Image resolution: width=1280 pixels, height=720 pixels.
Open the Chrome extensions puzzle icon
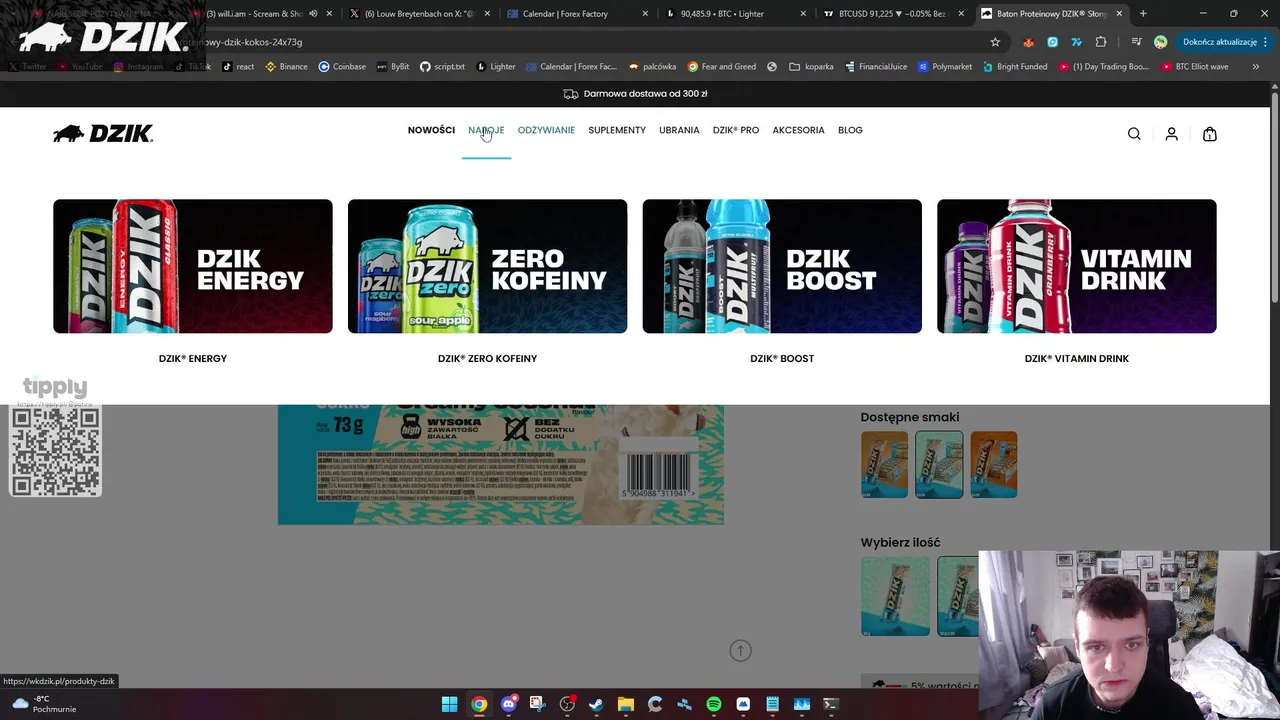(1101, 42)
